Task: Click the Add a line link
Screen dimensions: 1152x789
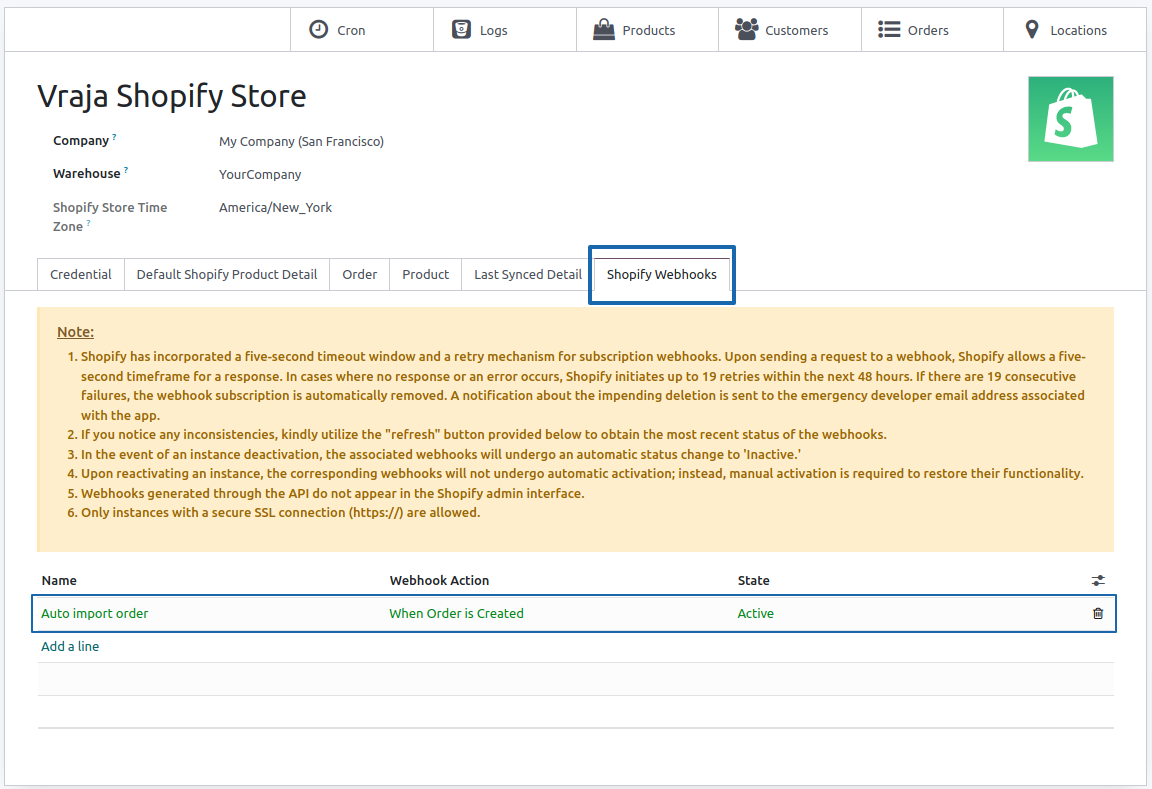Action: [x=70, y=646]
